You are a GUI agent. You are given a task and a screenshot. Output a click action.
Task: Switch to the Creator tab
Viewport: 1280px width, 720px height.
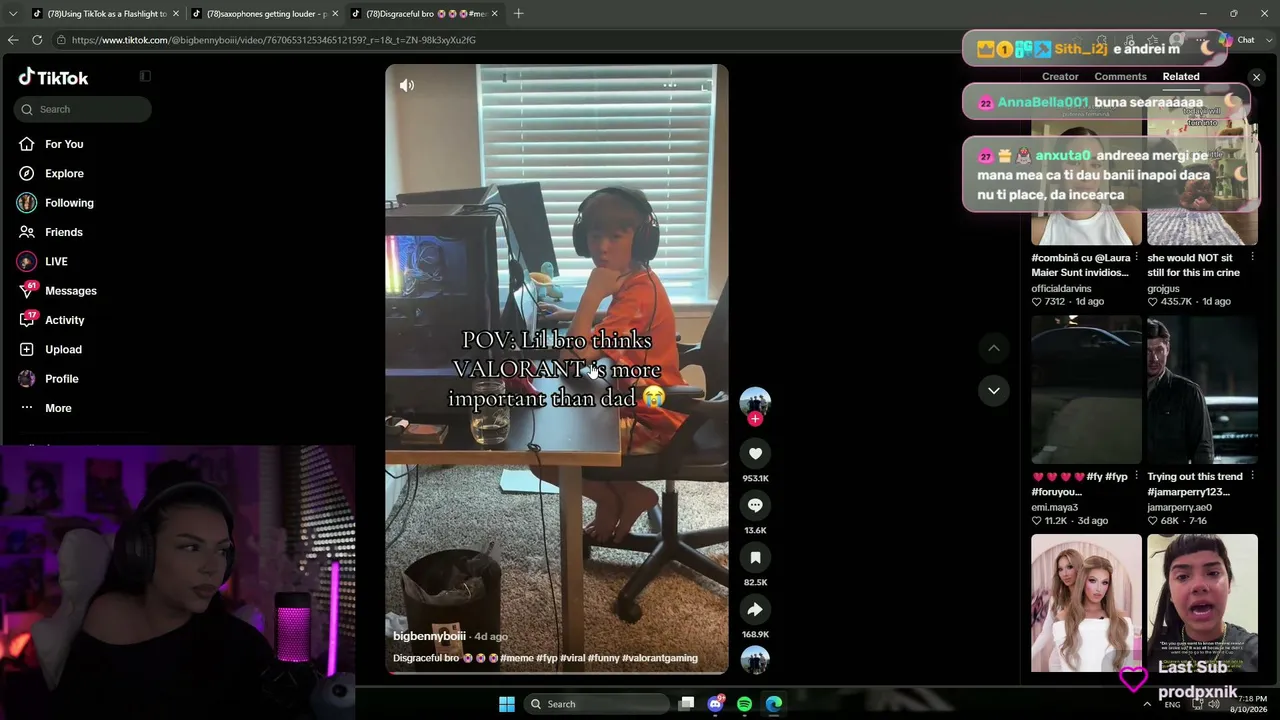(x=1060, y=76)
